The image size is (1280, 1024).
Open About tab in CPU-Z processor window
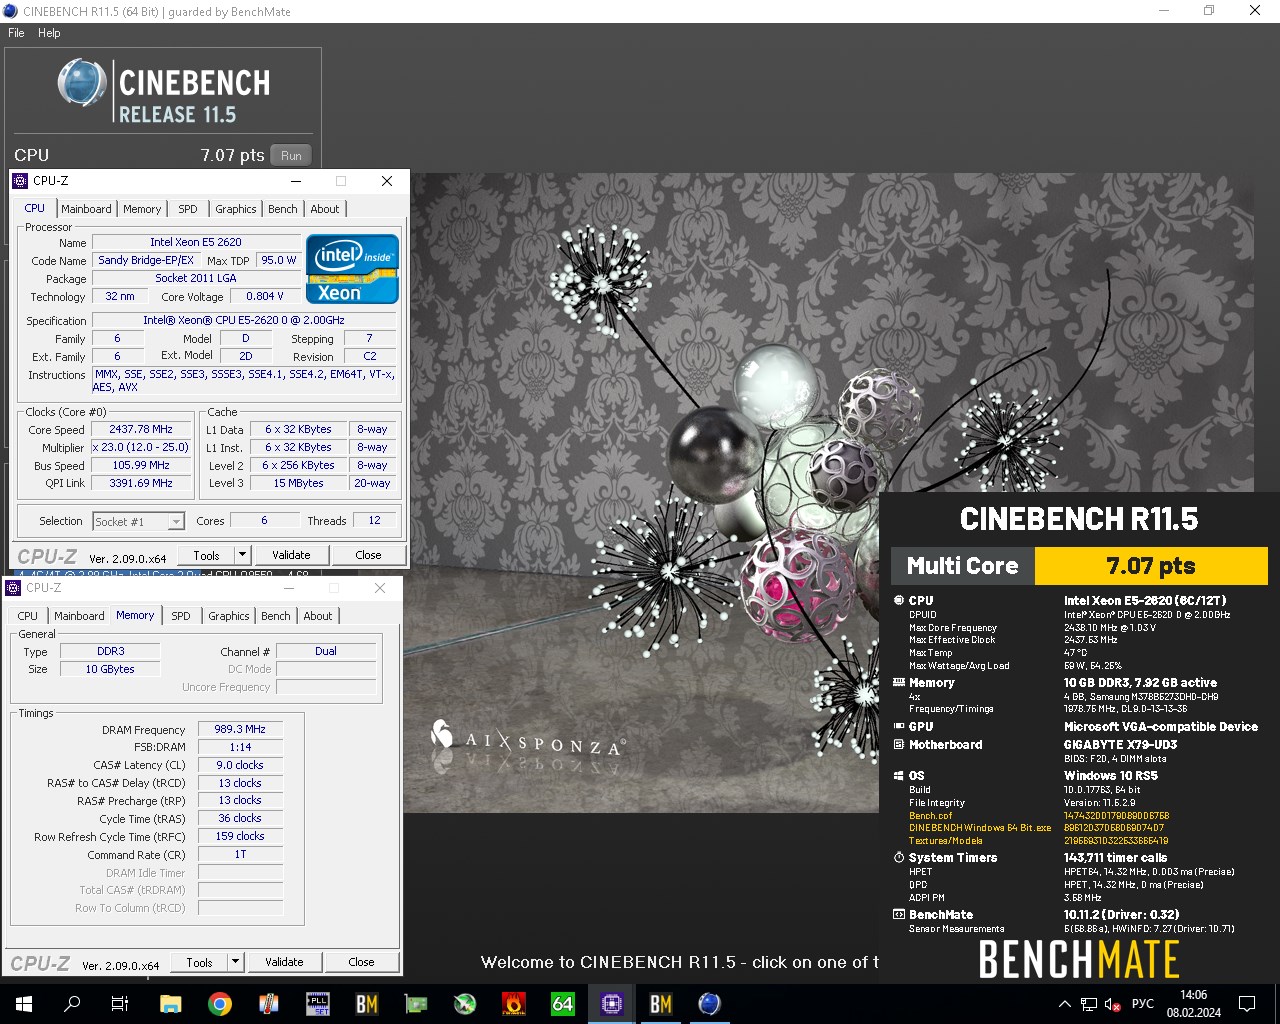(325, 209)
